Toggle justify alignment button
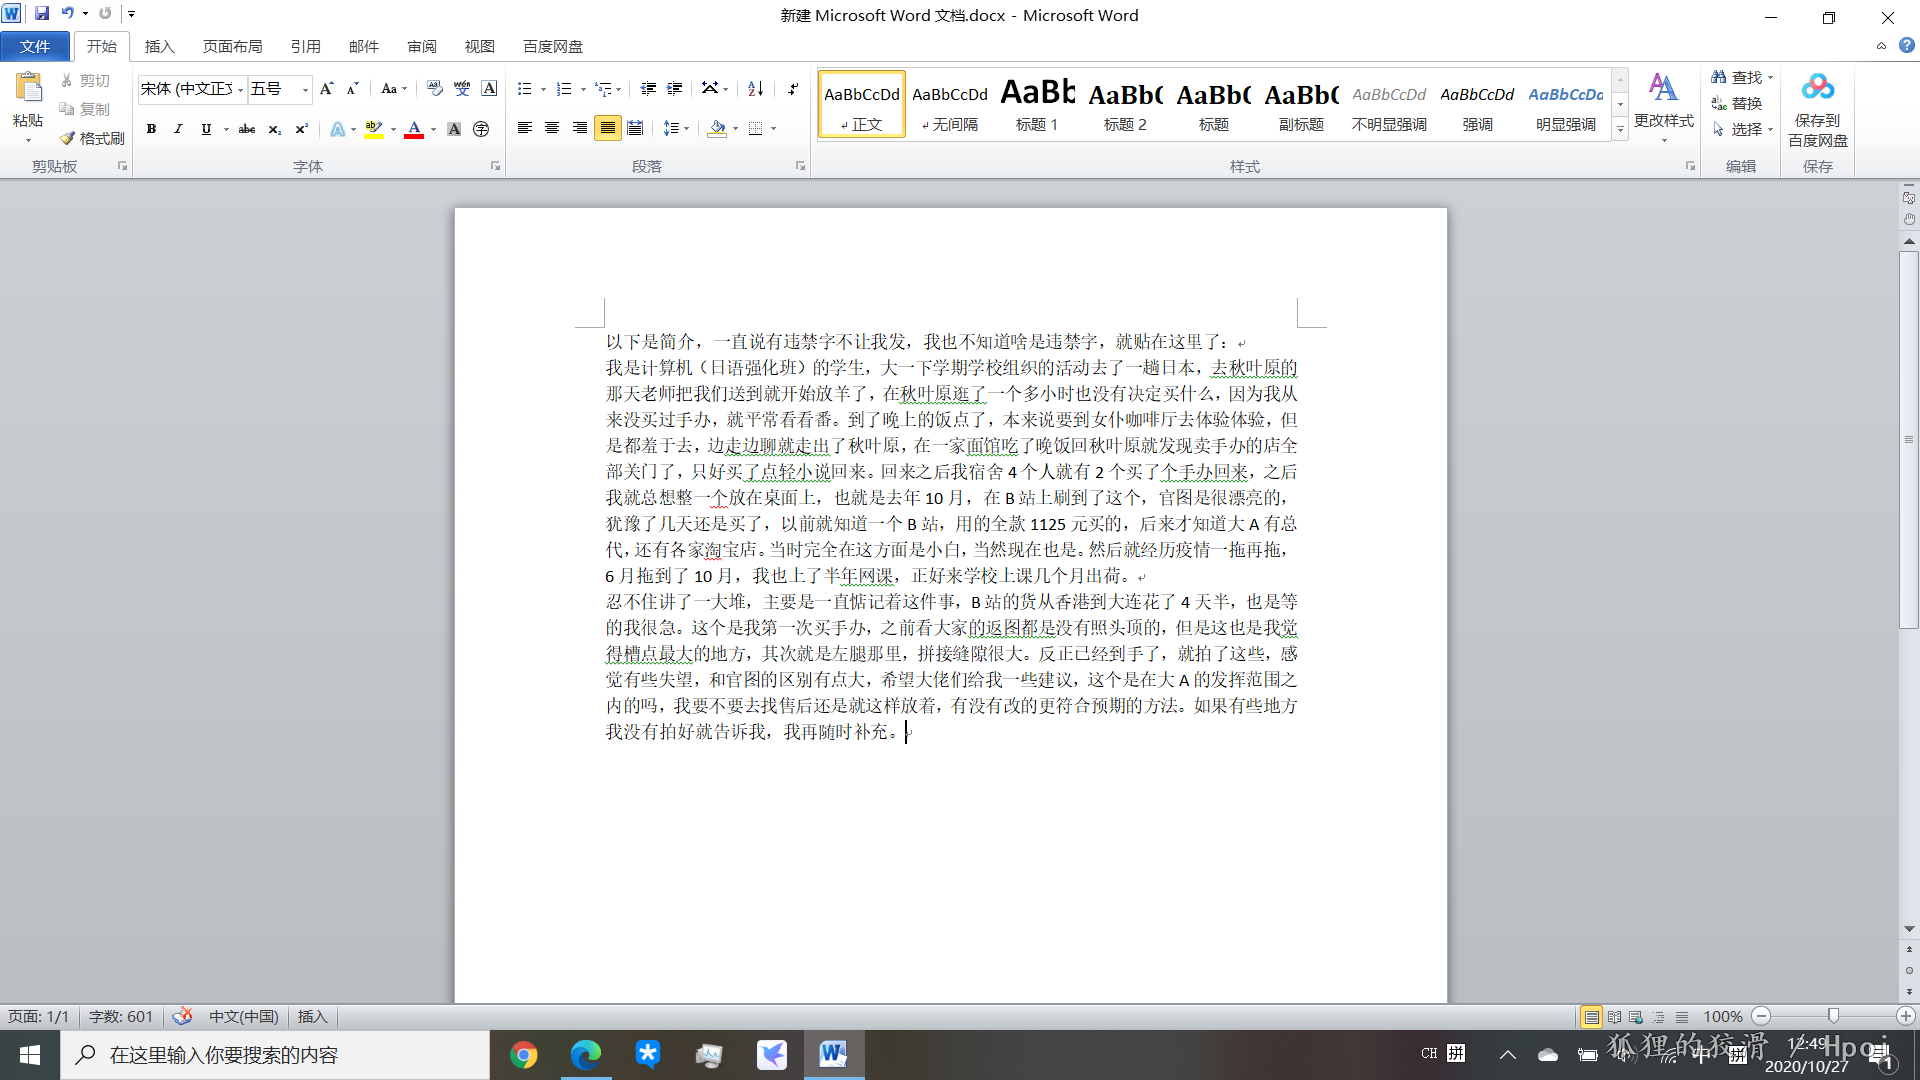The width and height of the screenshot is (1920, 1080). [x=607, y=128]
